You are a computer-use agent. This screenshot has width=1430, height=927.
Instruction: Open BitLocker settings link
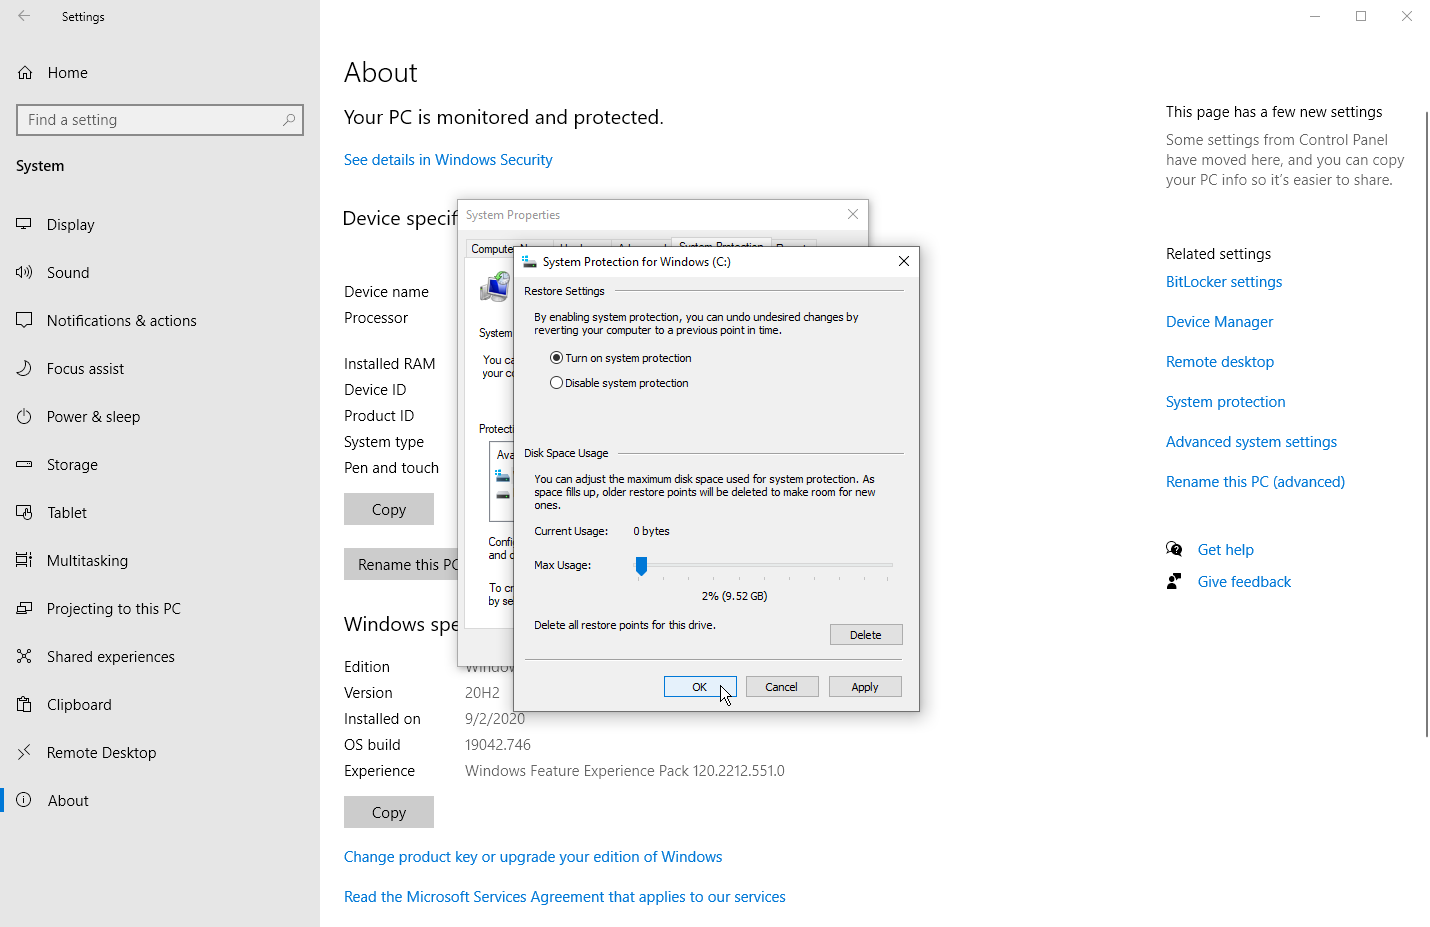coord(1224,282)
